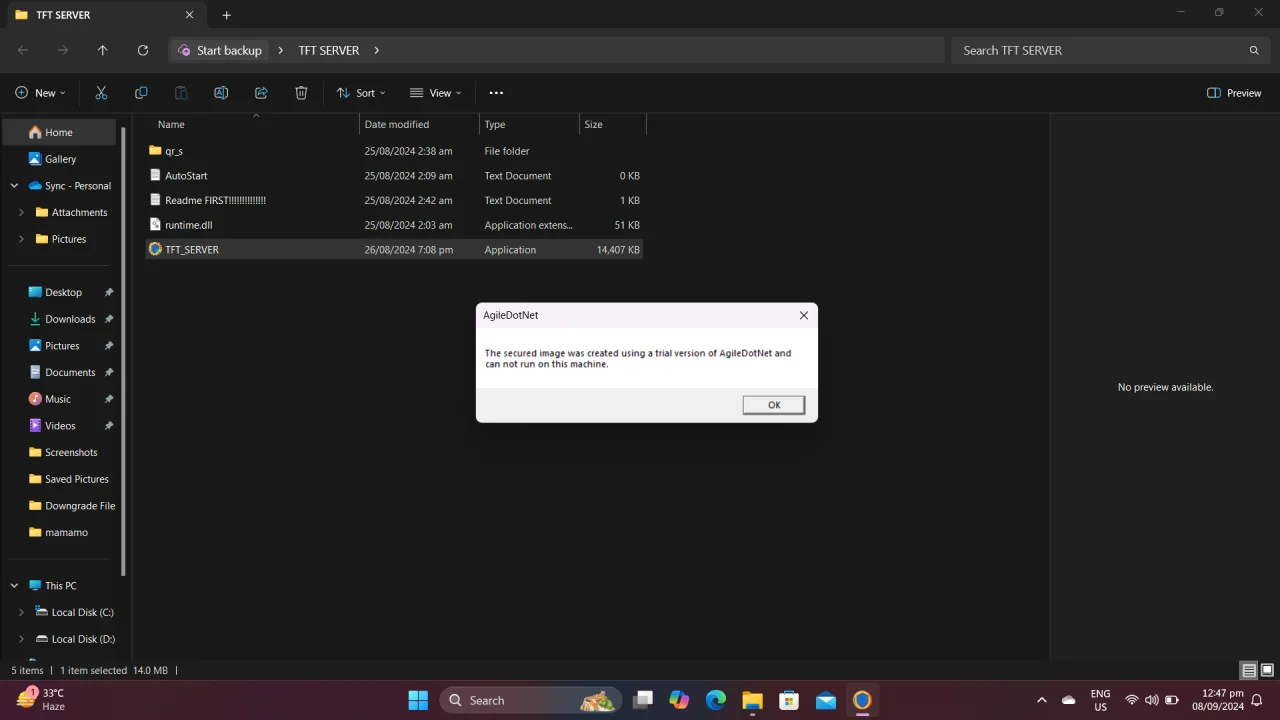1280x720 pixels.
Task: Toggle the Preview pane button
Action: [x=1234, y=93]
